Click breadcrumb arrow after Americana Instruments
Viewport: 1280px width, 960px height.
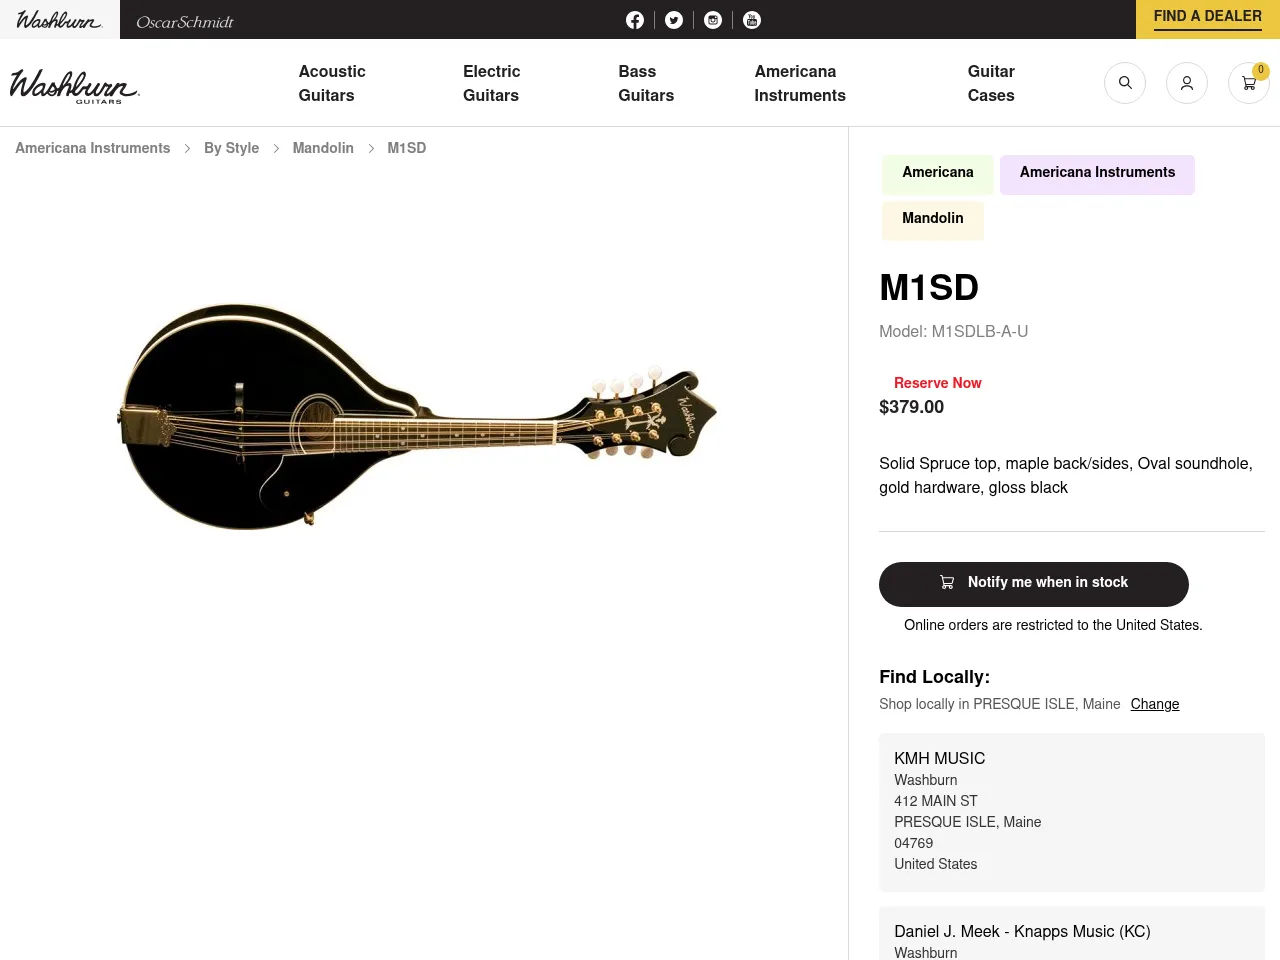[186, 148]
